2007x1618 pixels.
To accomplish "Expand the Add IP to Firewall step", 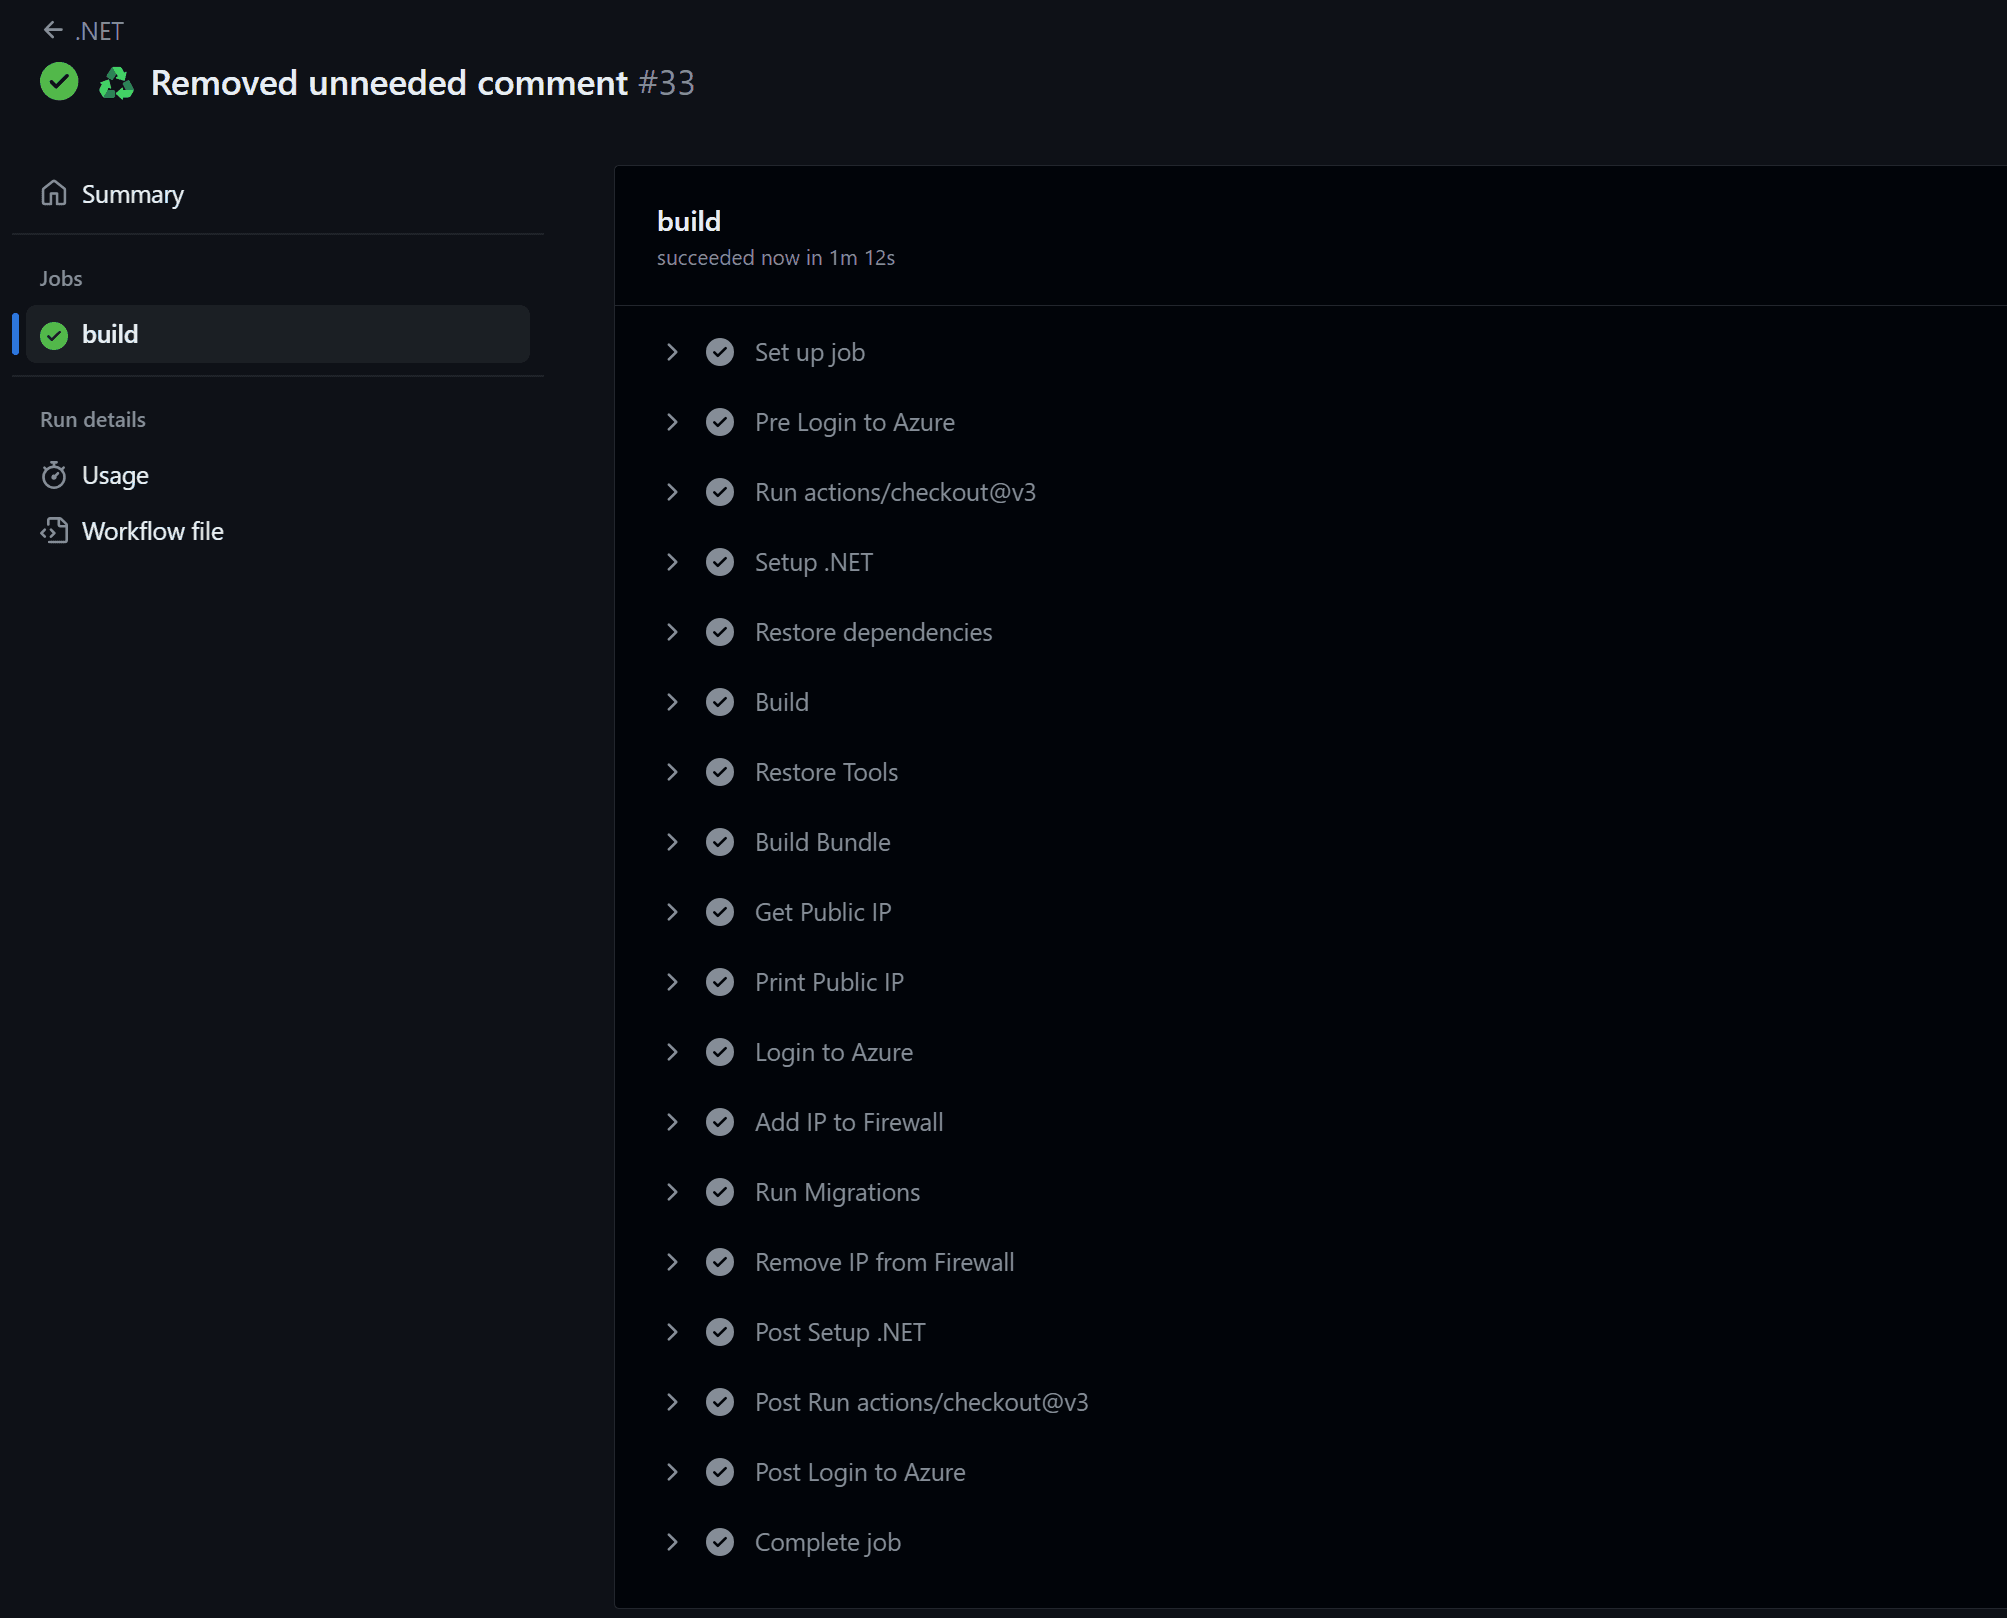I will (672, 1121).
